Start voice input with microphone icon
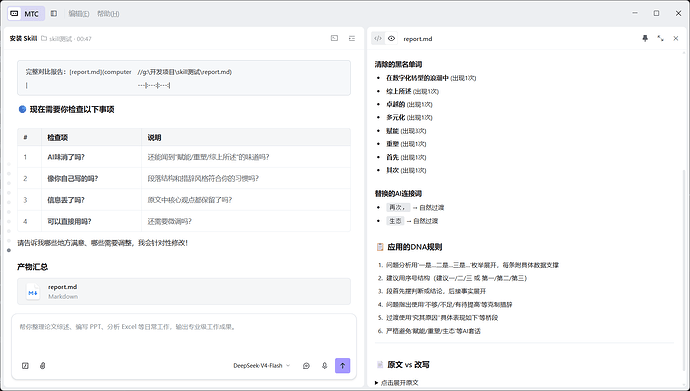The image size is (690, 391). (x=324, y=365)
